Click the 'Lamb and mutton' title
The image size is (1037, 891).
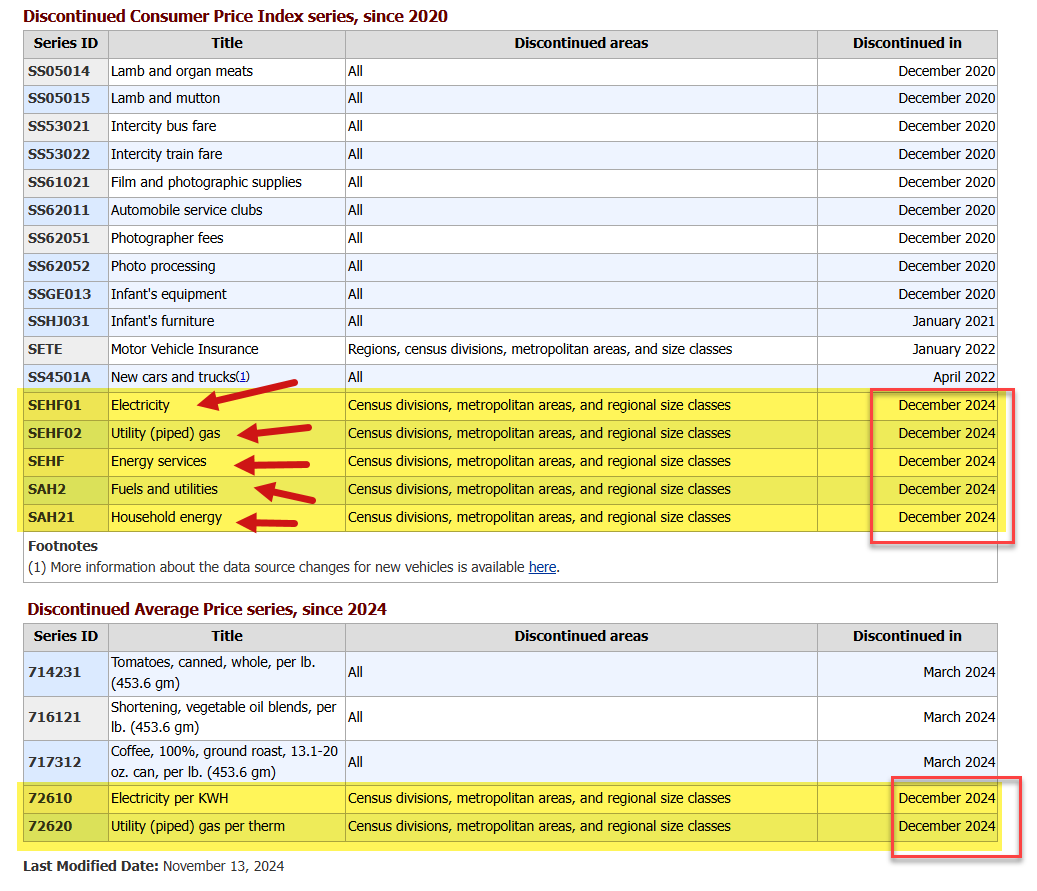[165, 98]
